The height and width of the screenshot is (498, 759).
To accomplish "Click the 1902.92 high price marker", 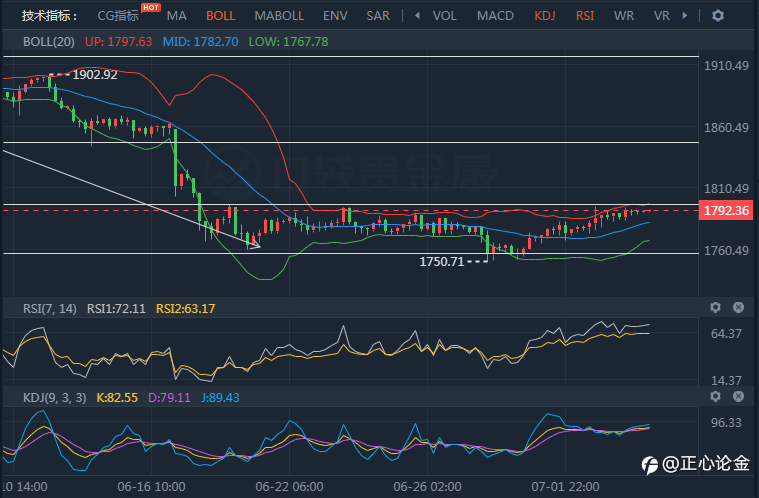I will click(95, 75).
